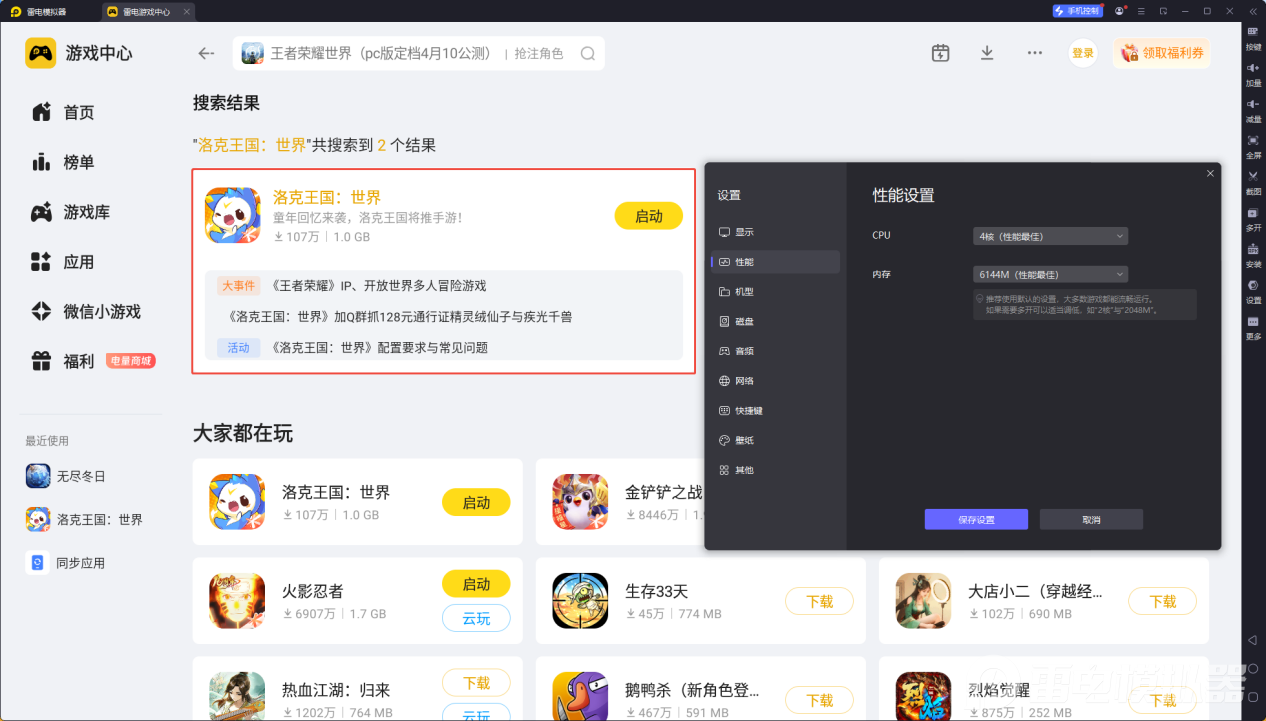Open the 按键 keymapping tool in right sidebar

(x=1253, y=37)
